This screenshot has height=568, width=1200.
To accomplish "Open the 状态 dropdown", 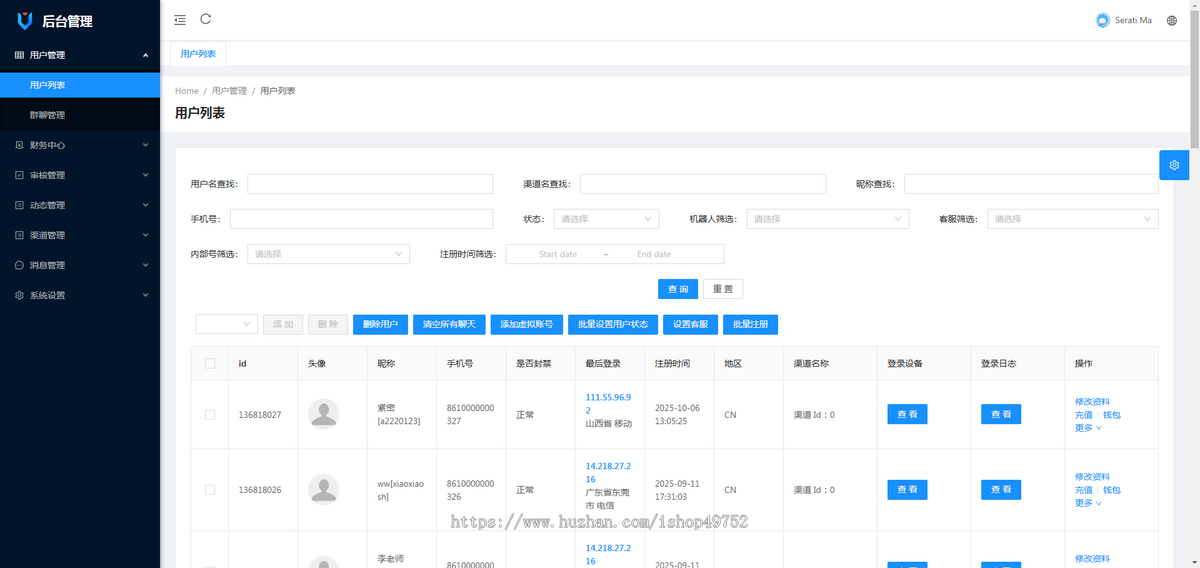I will point(606,219).
